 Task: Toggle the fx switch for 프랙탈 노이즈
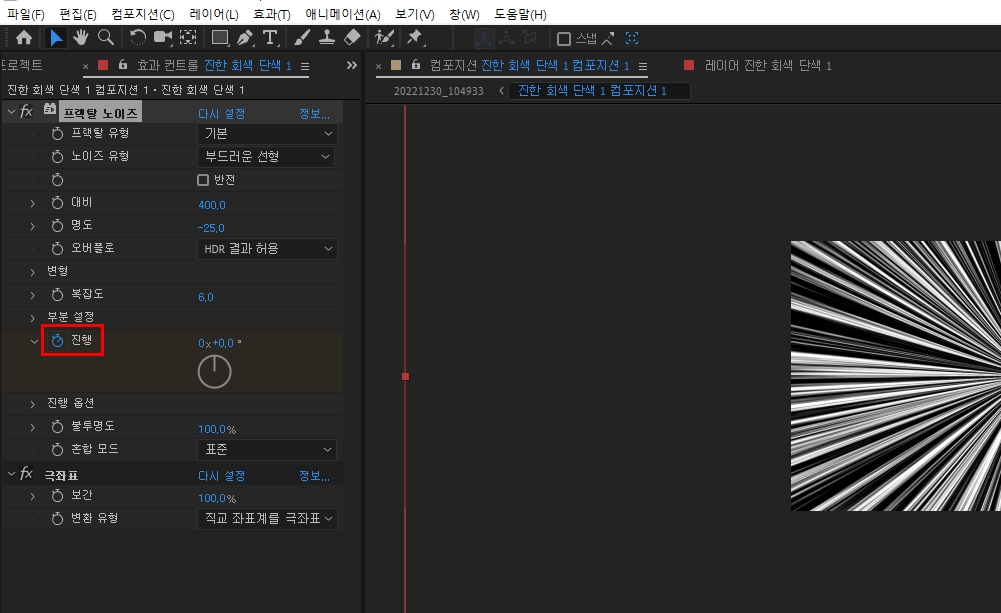[x=26, y=112]
